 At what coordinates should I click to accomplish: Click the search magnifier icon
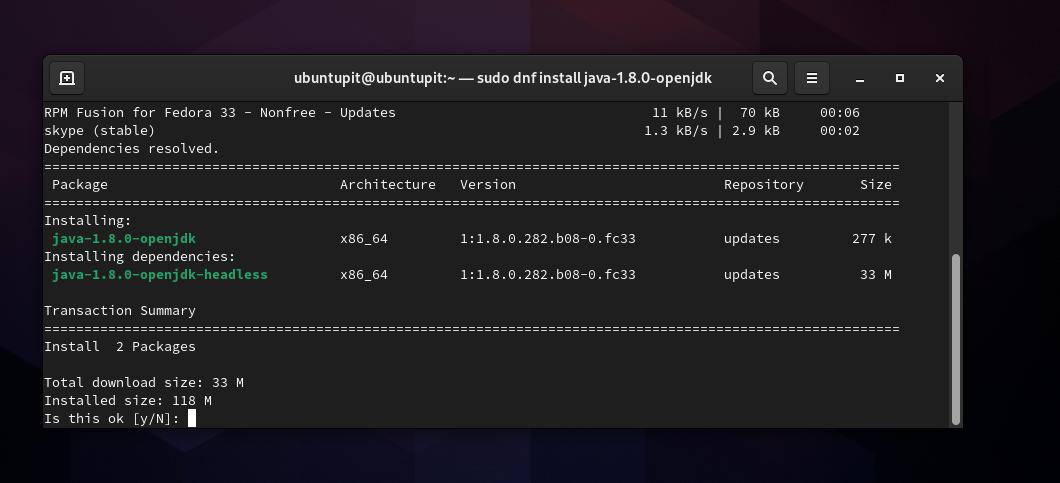click(769, 78)
